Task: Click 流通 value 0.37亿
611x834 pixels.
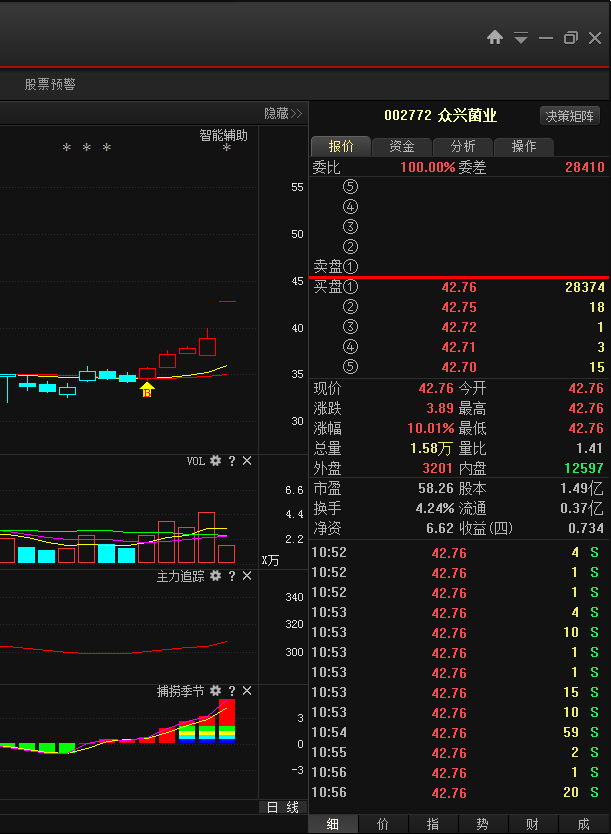Action: pos(582,508)
